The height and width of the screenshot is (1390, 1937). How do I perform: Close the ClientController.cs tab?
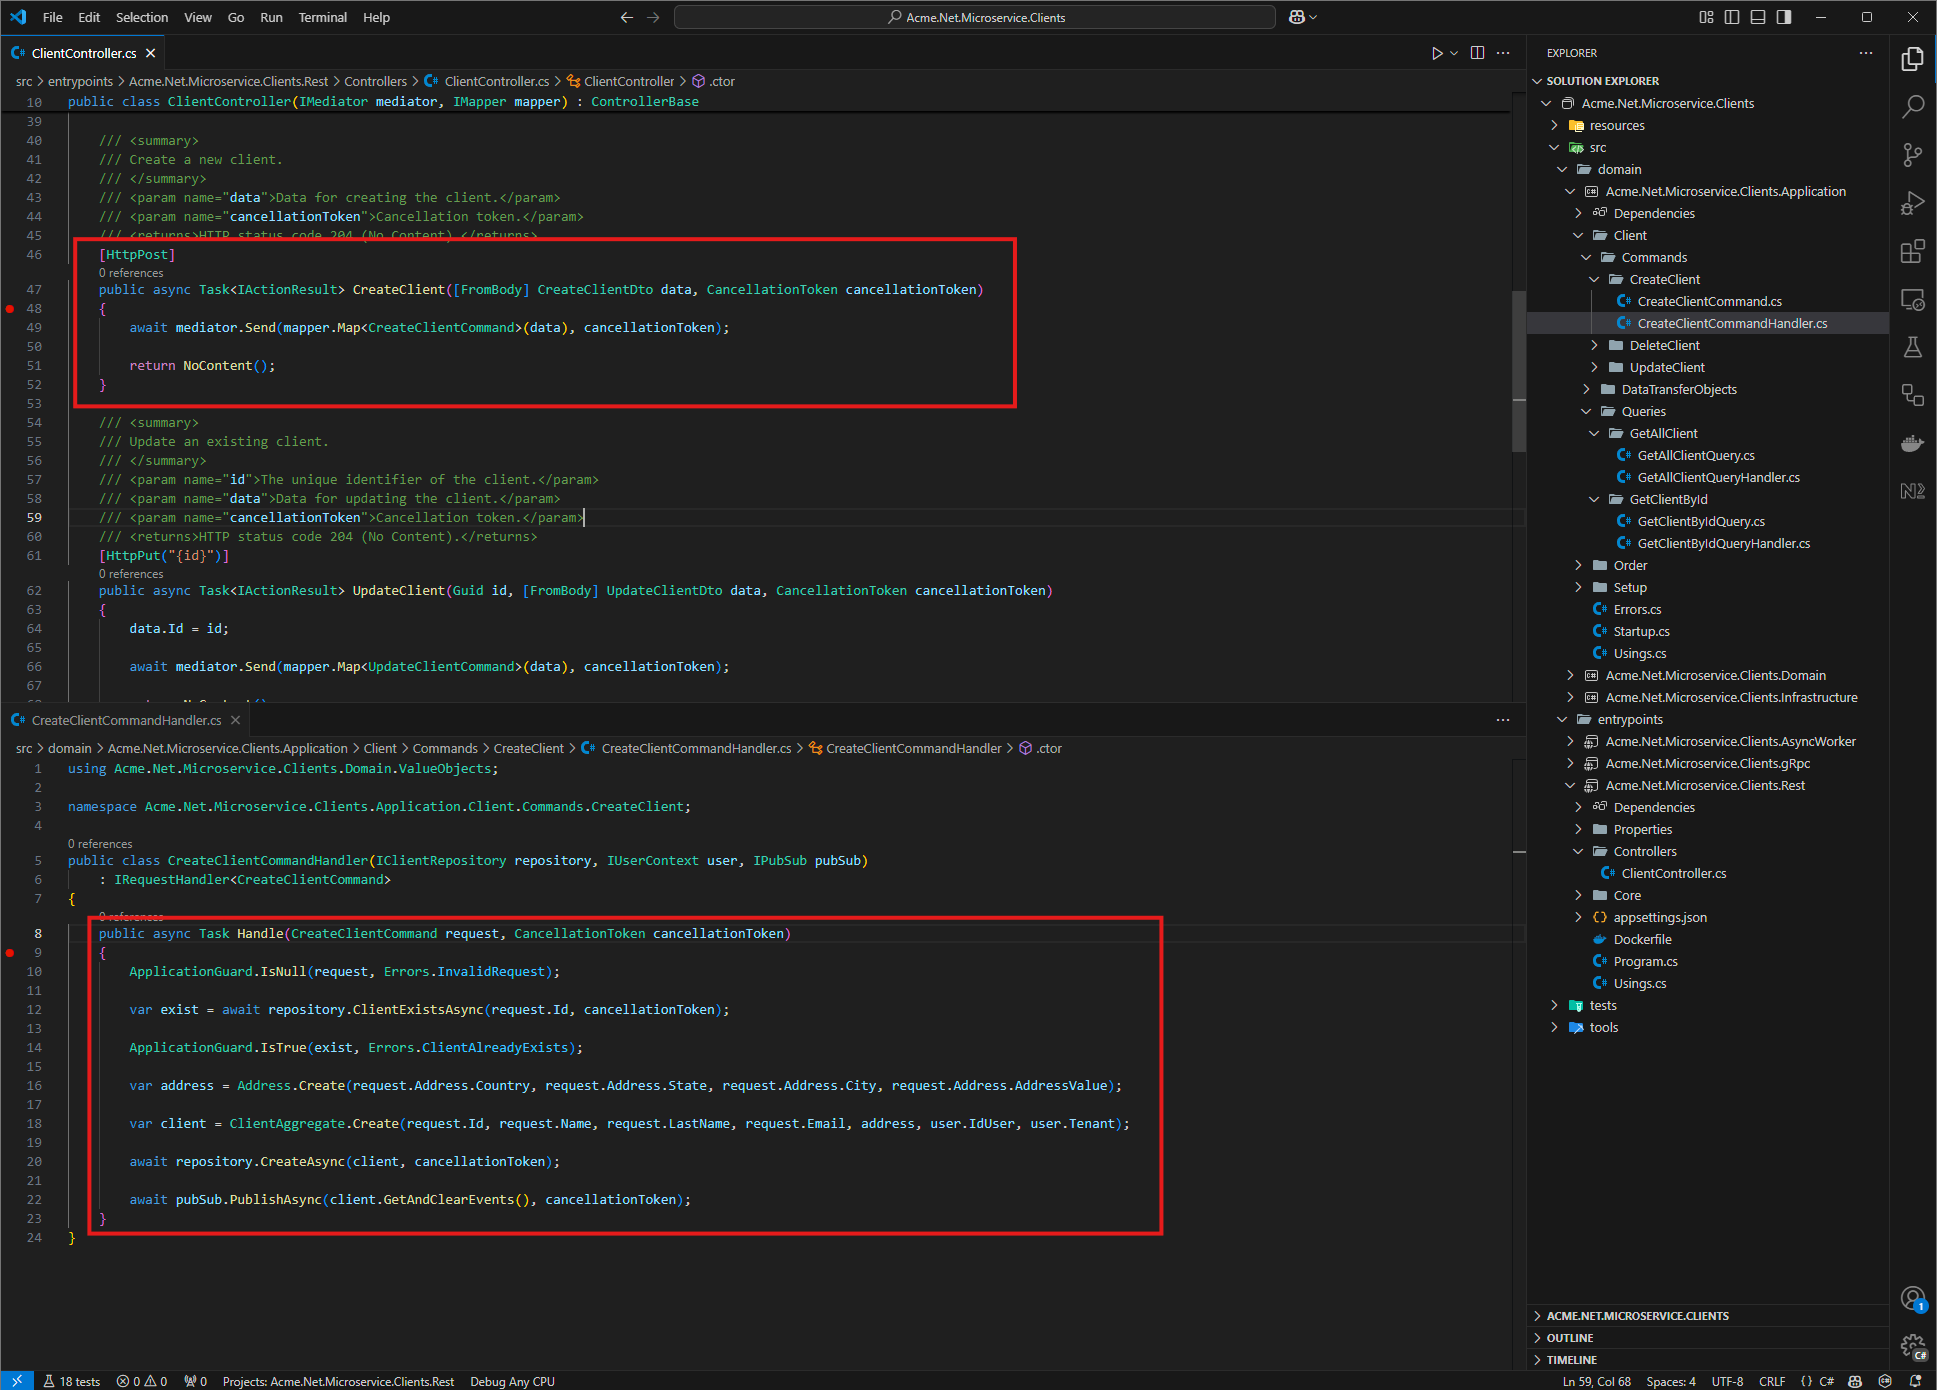151,53
